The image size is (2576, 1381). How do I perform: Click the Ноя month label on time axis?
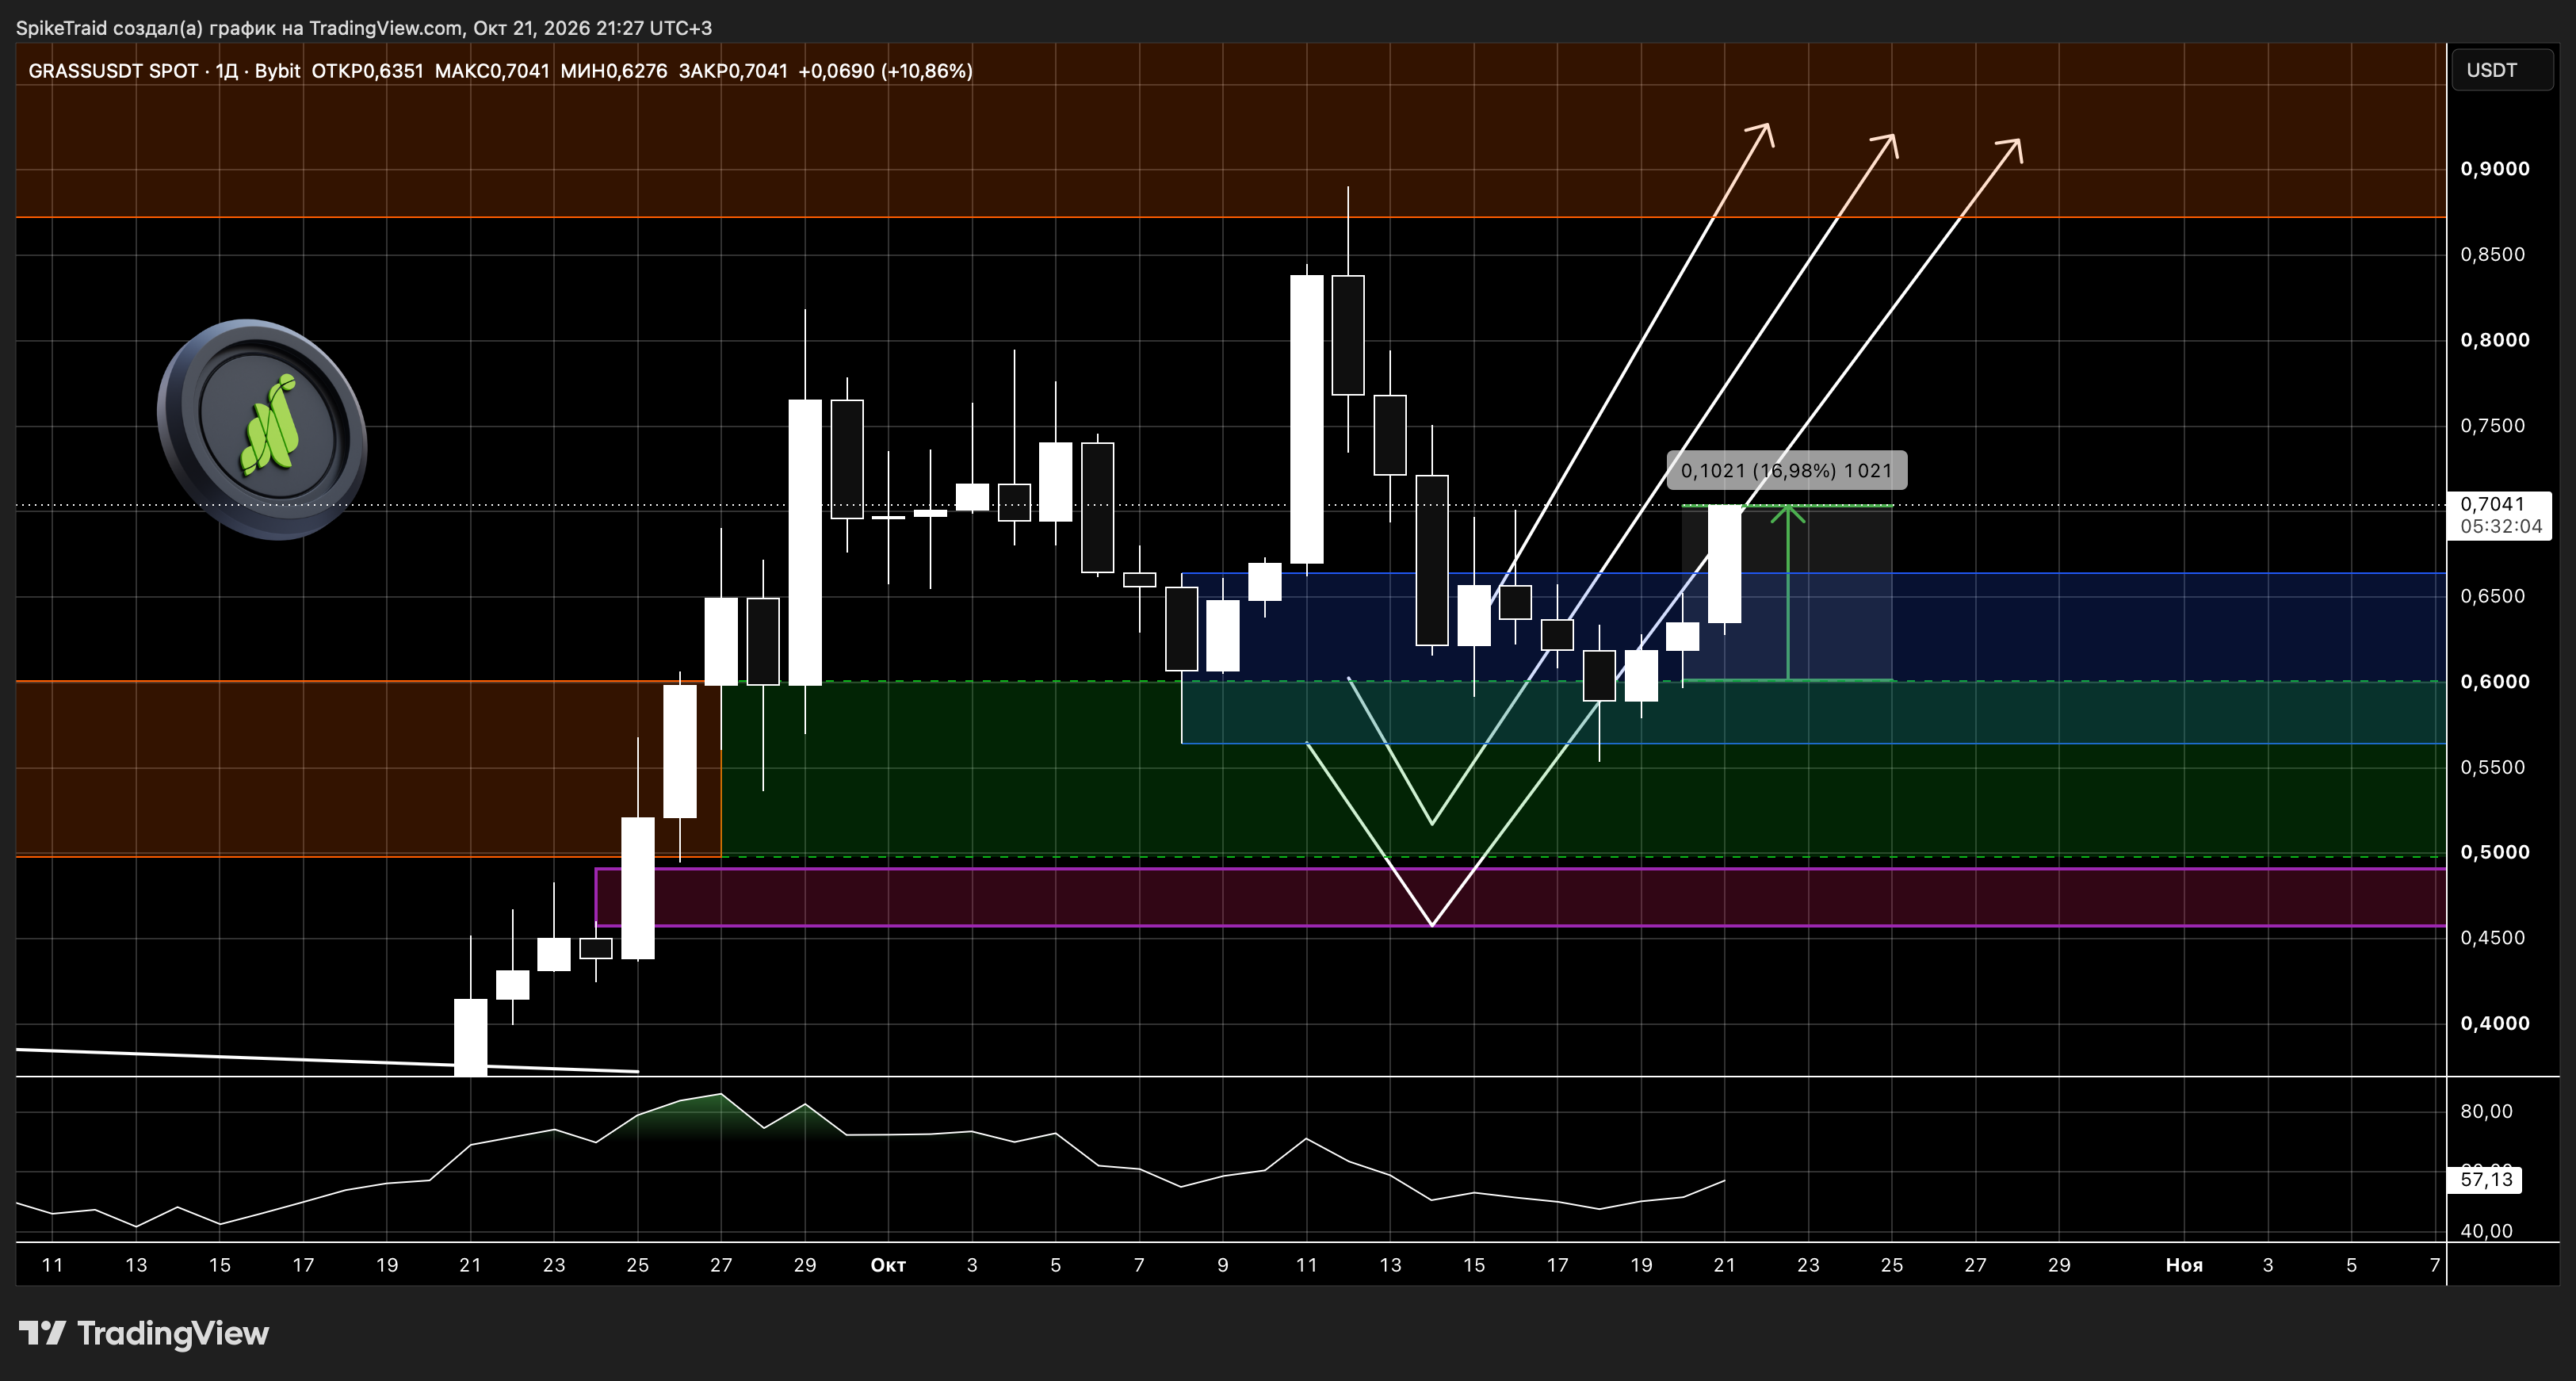coord(2184,1265)
